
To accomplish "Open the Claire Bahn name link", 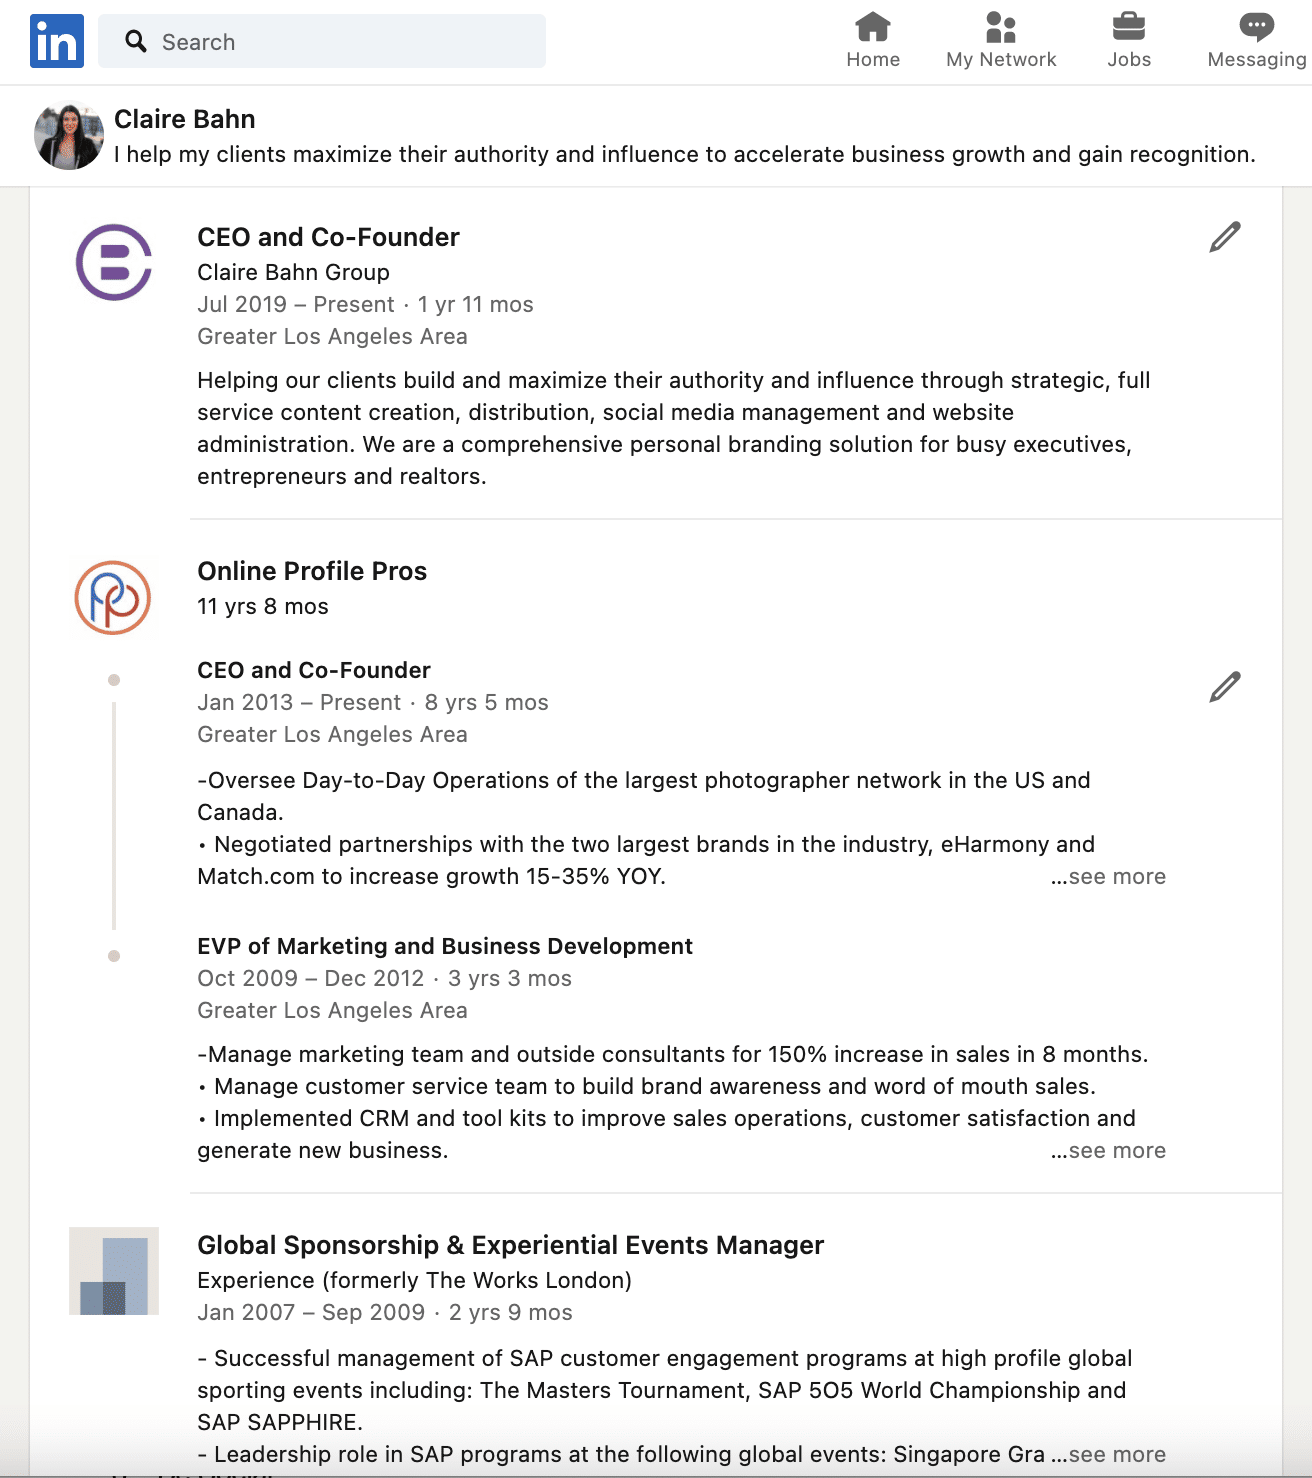I will (185, 120).
